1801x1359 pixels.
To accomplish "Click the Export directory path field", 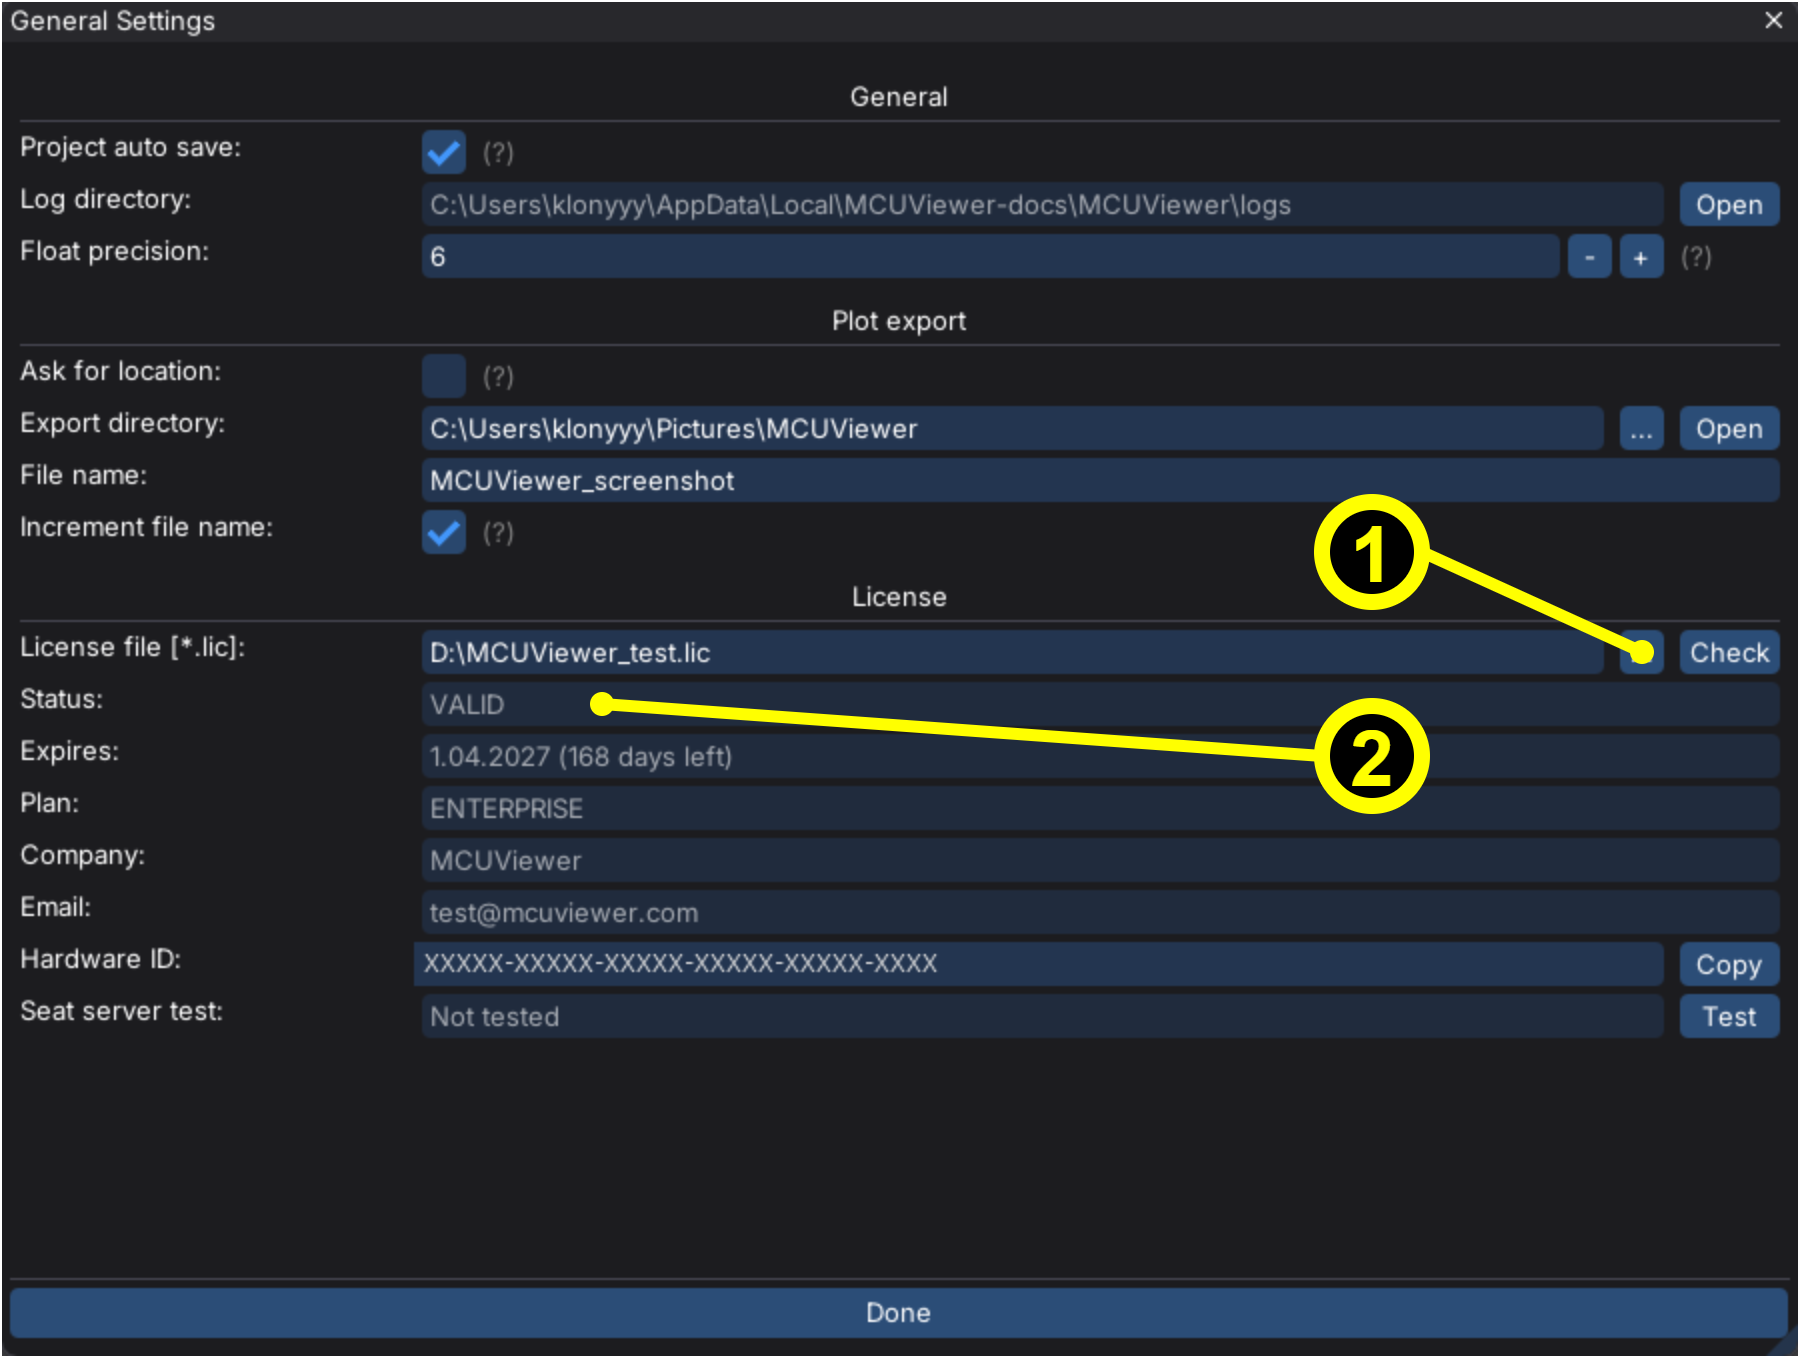I will [x=1012, y=429].
